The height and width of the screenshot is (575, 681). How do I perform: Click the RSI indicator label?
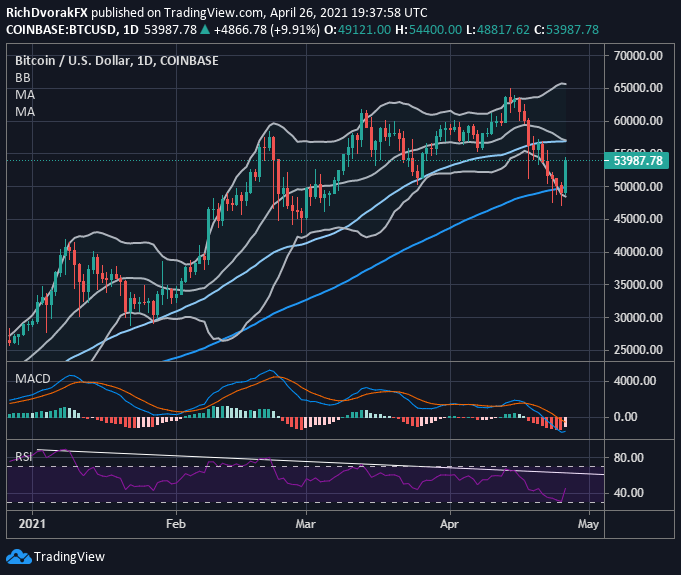click(23, 456)
